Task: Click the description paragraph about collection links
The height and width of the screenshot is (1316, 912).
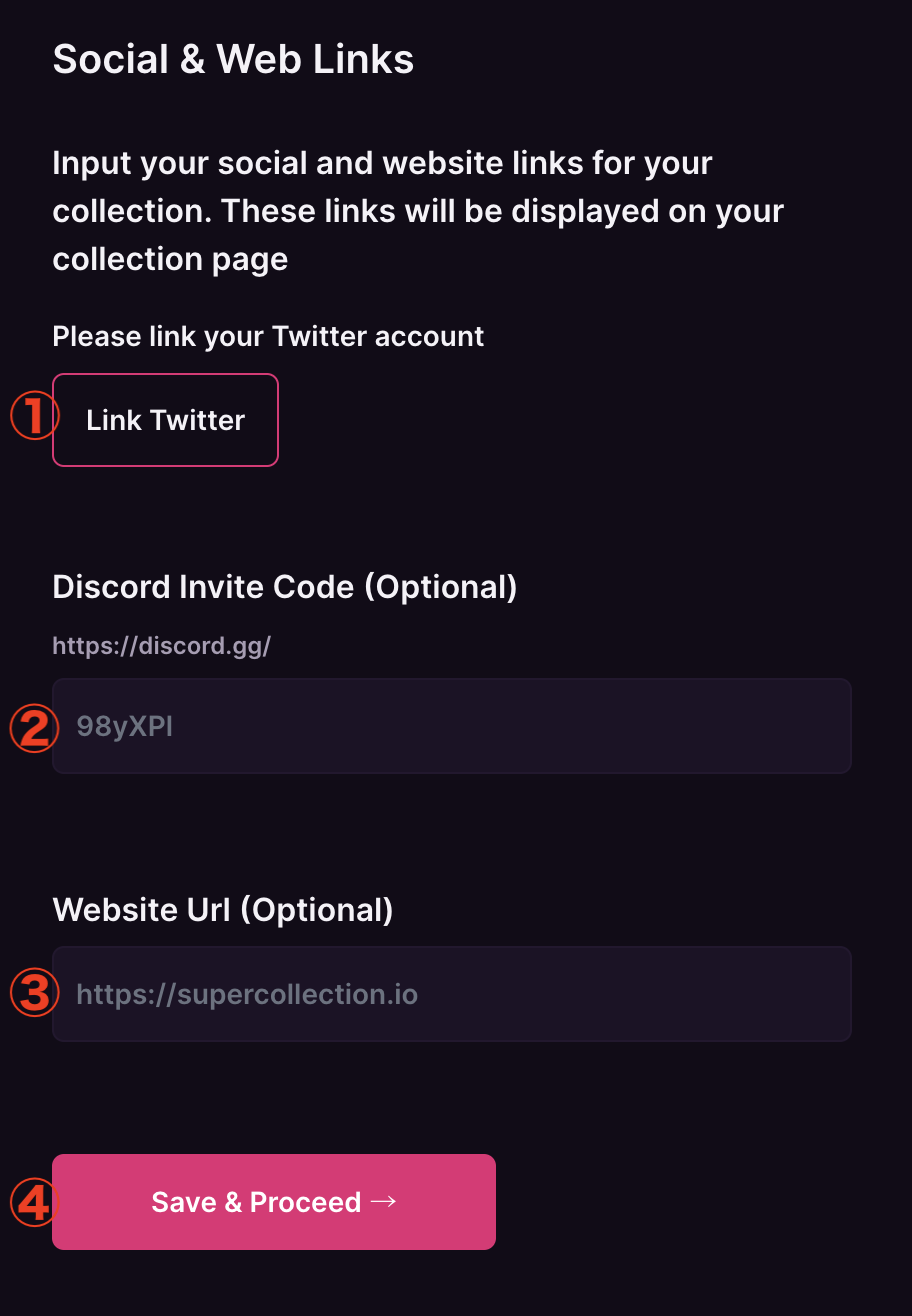Action: pos(418,211)
